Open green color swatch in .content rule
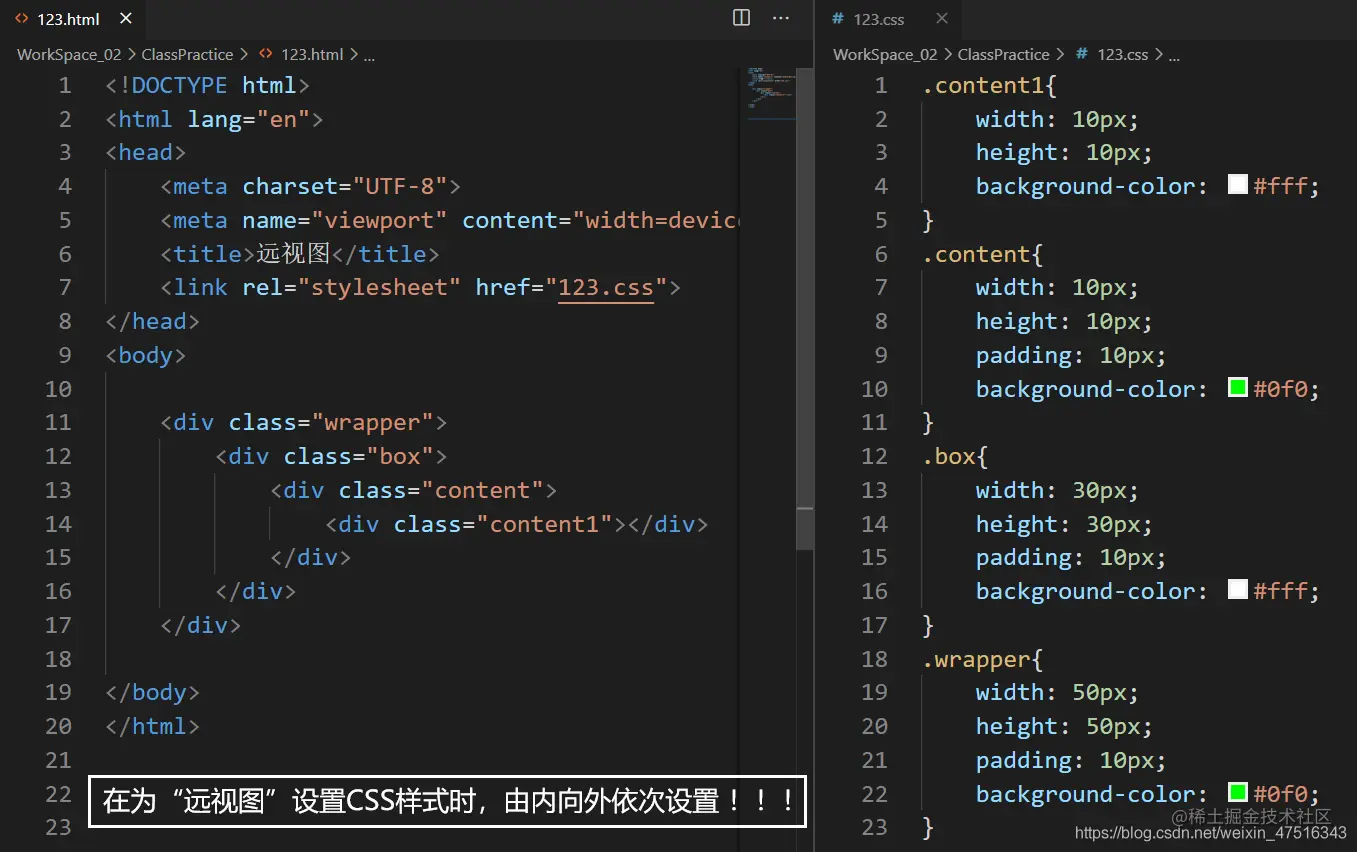The height and width of the screenshot is (852, 1357). (x=1238, y=388)
